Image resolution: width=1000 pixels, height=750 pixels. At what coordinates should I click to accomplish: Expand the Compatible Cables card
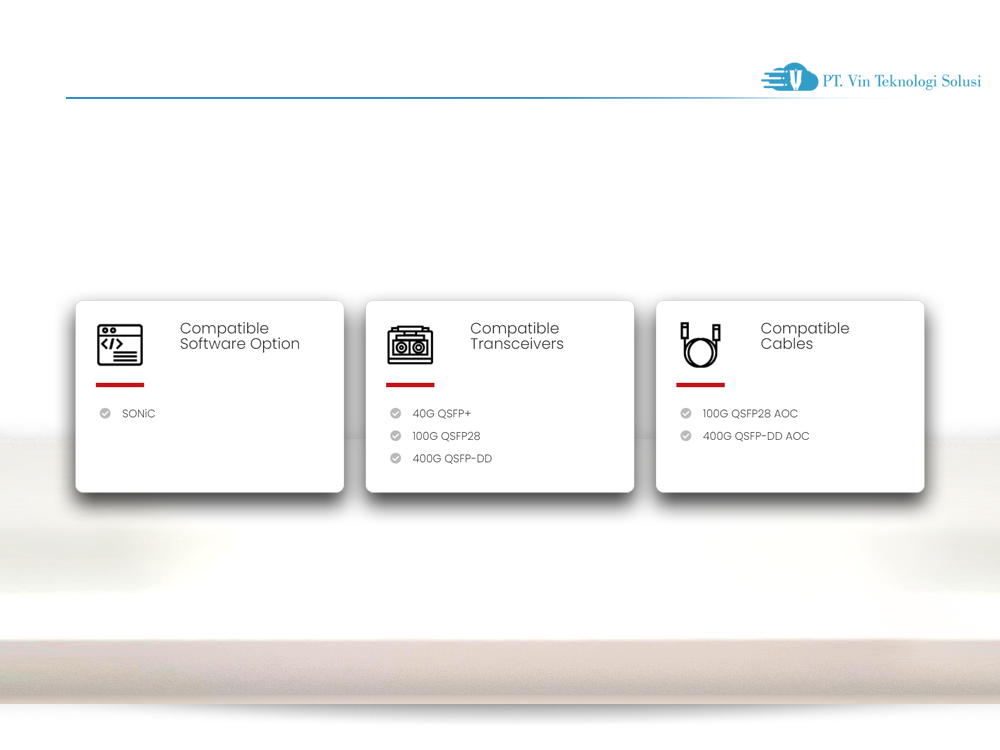790,396
